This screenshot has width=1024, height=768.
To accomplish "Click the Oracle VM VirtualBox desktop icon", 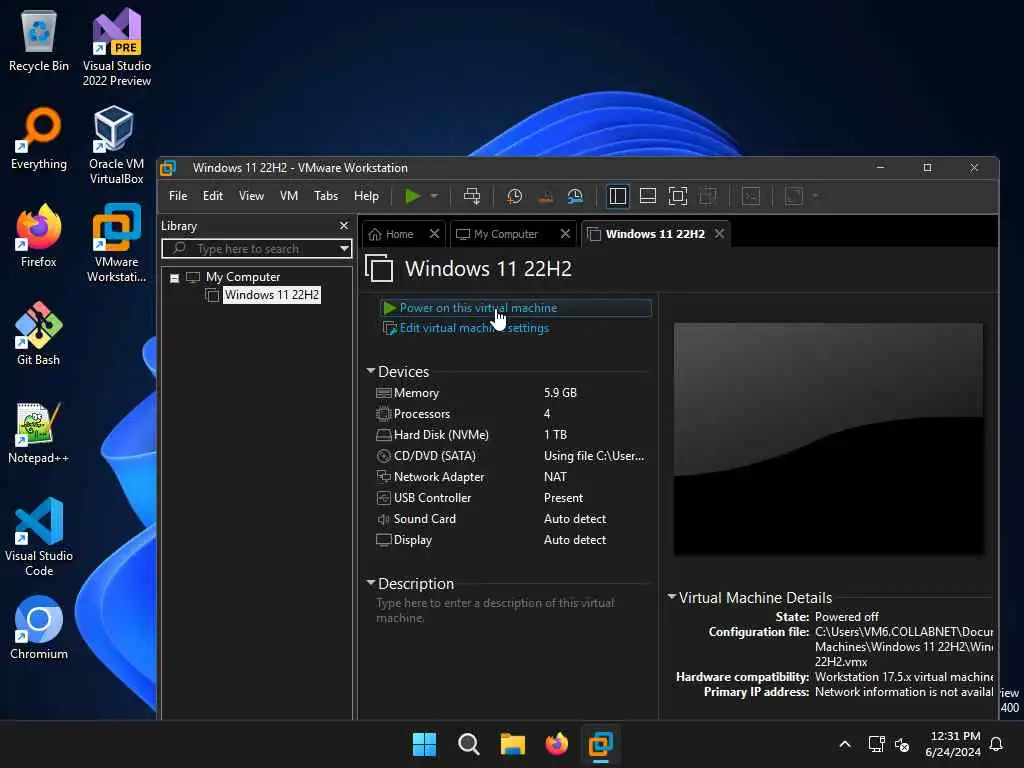I will pos(116,146).
